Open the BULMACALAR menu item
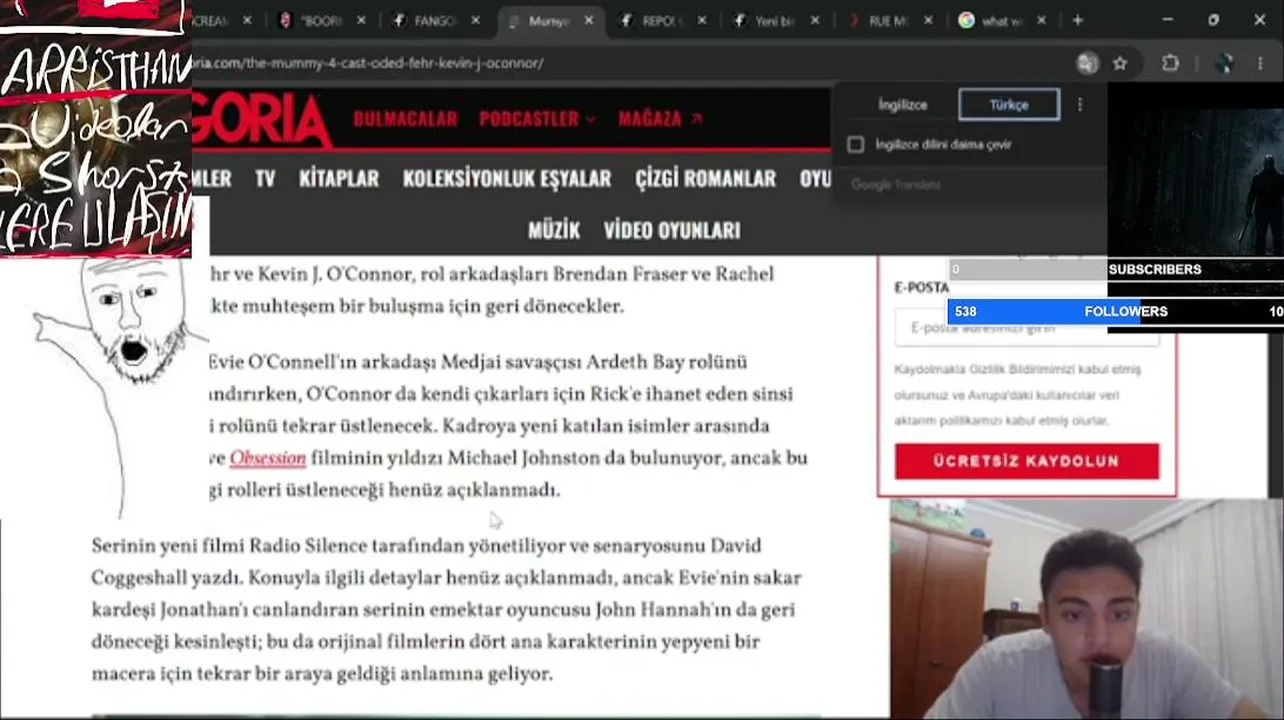1284x720 pixels. pos(405,119)
